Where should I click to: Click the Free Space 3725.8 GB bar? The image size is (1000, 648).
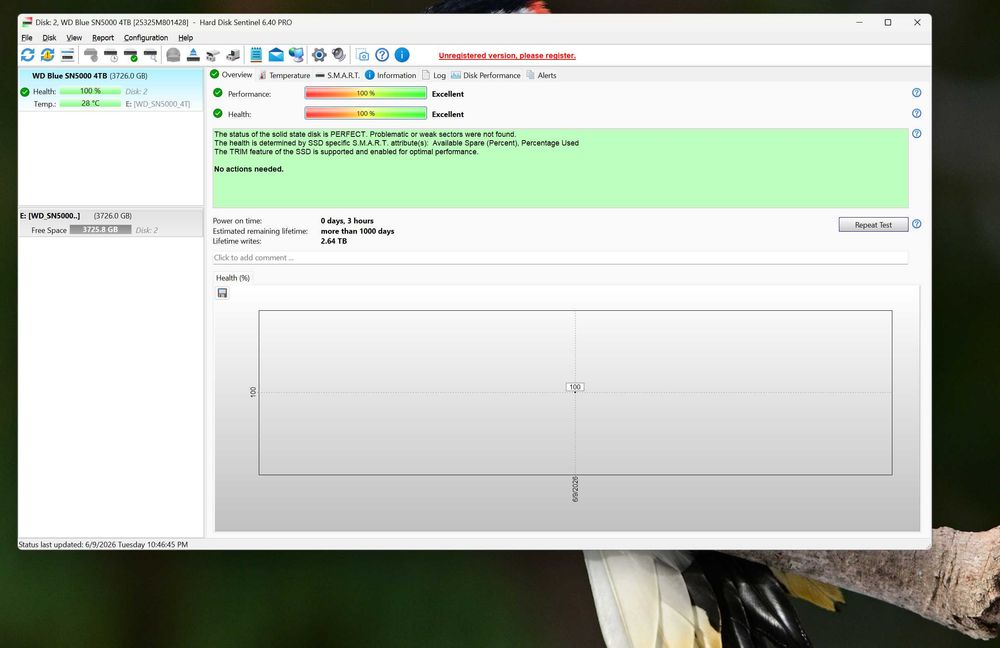tap(100, 230)
